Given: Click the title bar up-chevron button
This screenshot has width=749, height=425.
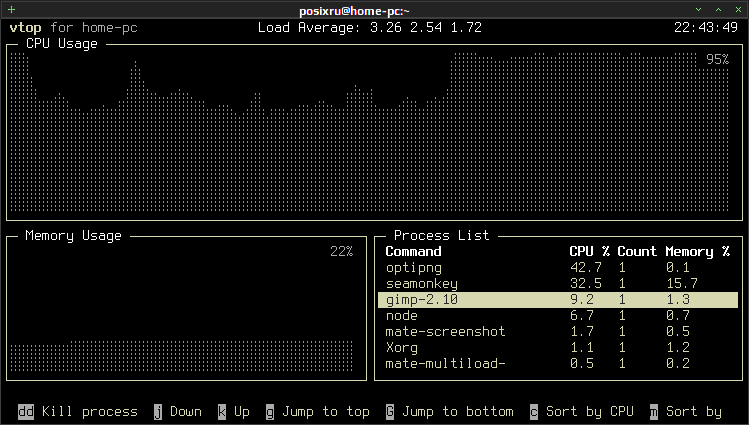Looking at the screenshot, I should click(x=718, y=10).
